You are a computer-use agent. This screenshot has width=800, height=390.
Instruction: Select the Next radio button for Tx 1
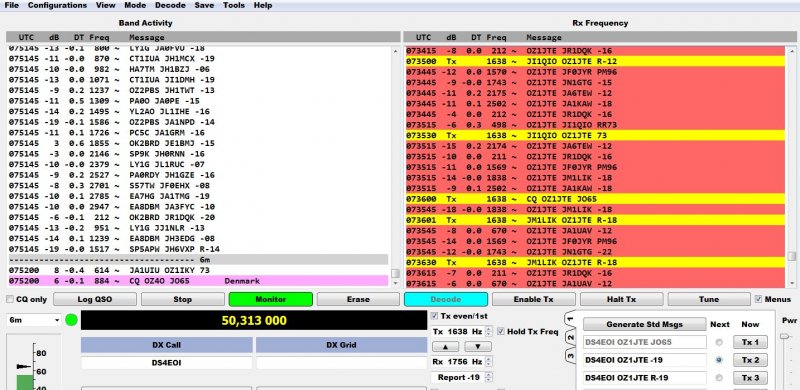719,342
